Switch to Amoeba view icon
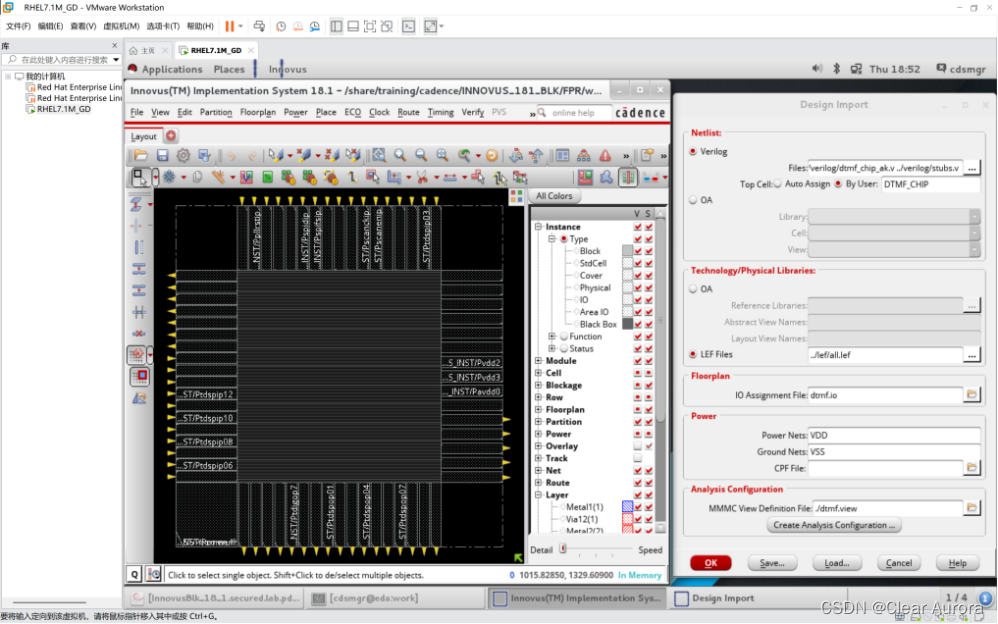 (x=606, y=178)
